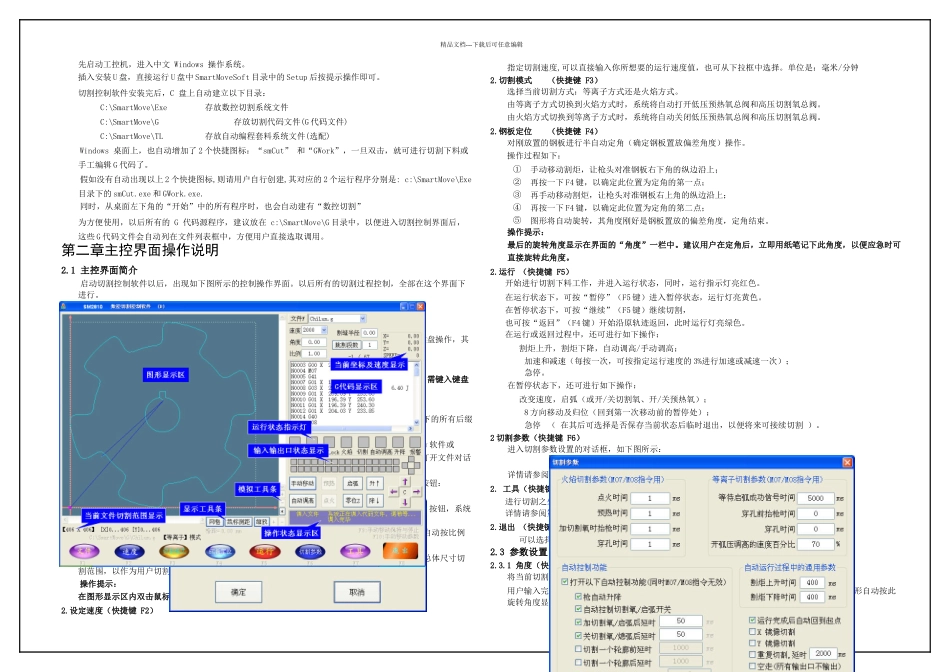This screenshot has height=672, width=950.
Task: Click the 预热时间 input field
Action: [x=650, y=513]
